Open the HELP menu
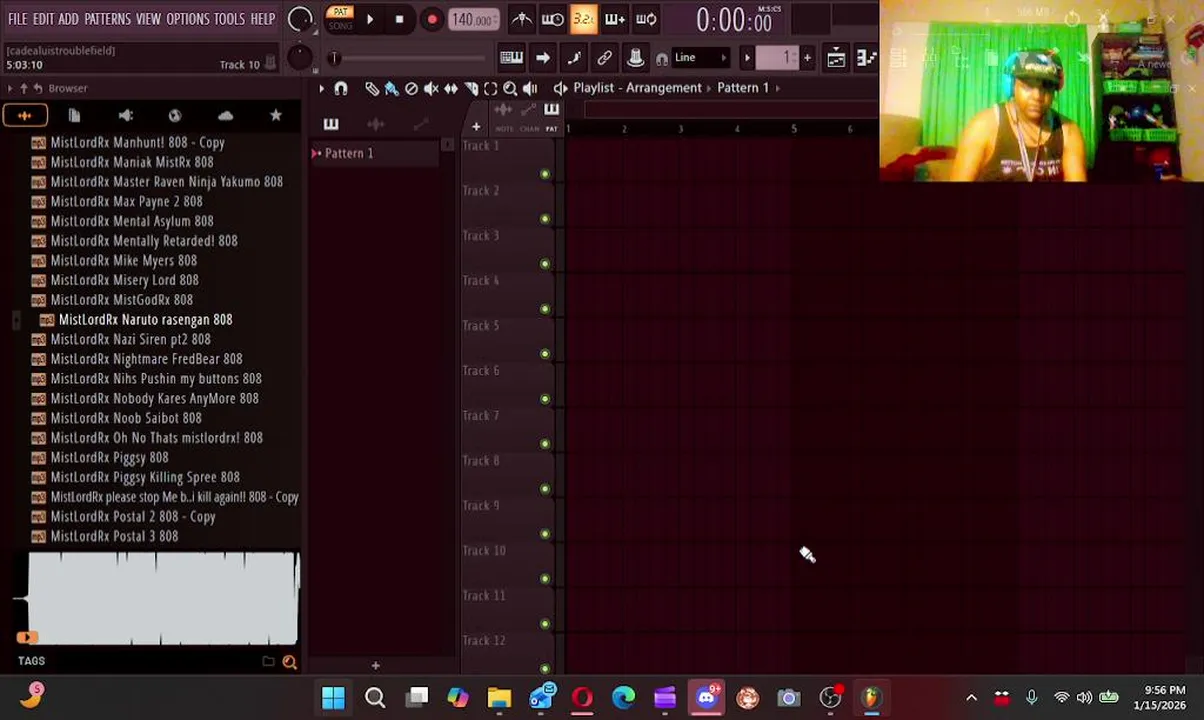The width and height of the screenshot is (1204, 720). click(x=262, y=19)
